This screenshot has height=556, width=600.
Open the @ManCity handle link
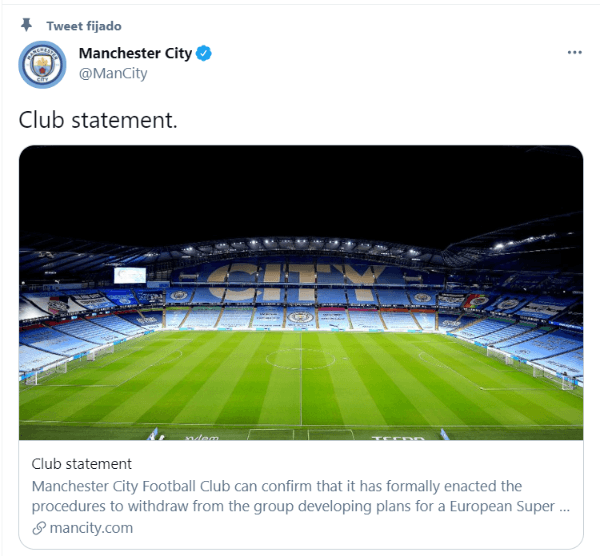[113, 73]
